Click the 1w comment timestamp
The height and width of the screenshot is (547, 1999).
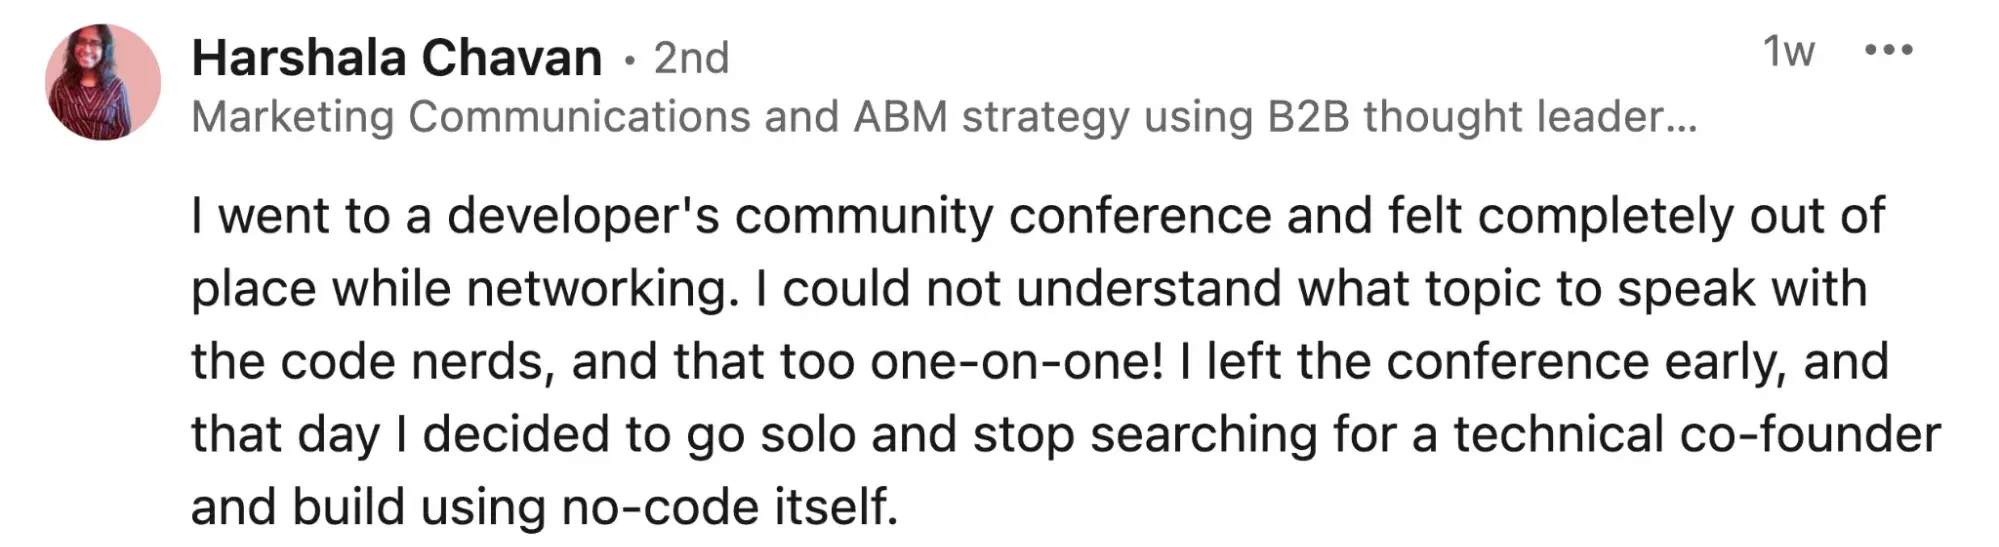coord(1788,51)
